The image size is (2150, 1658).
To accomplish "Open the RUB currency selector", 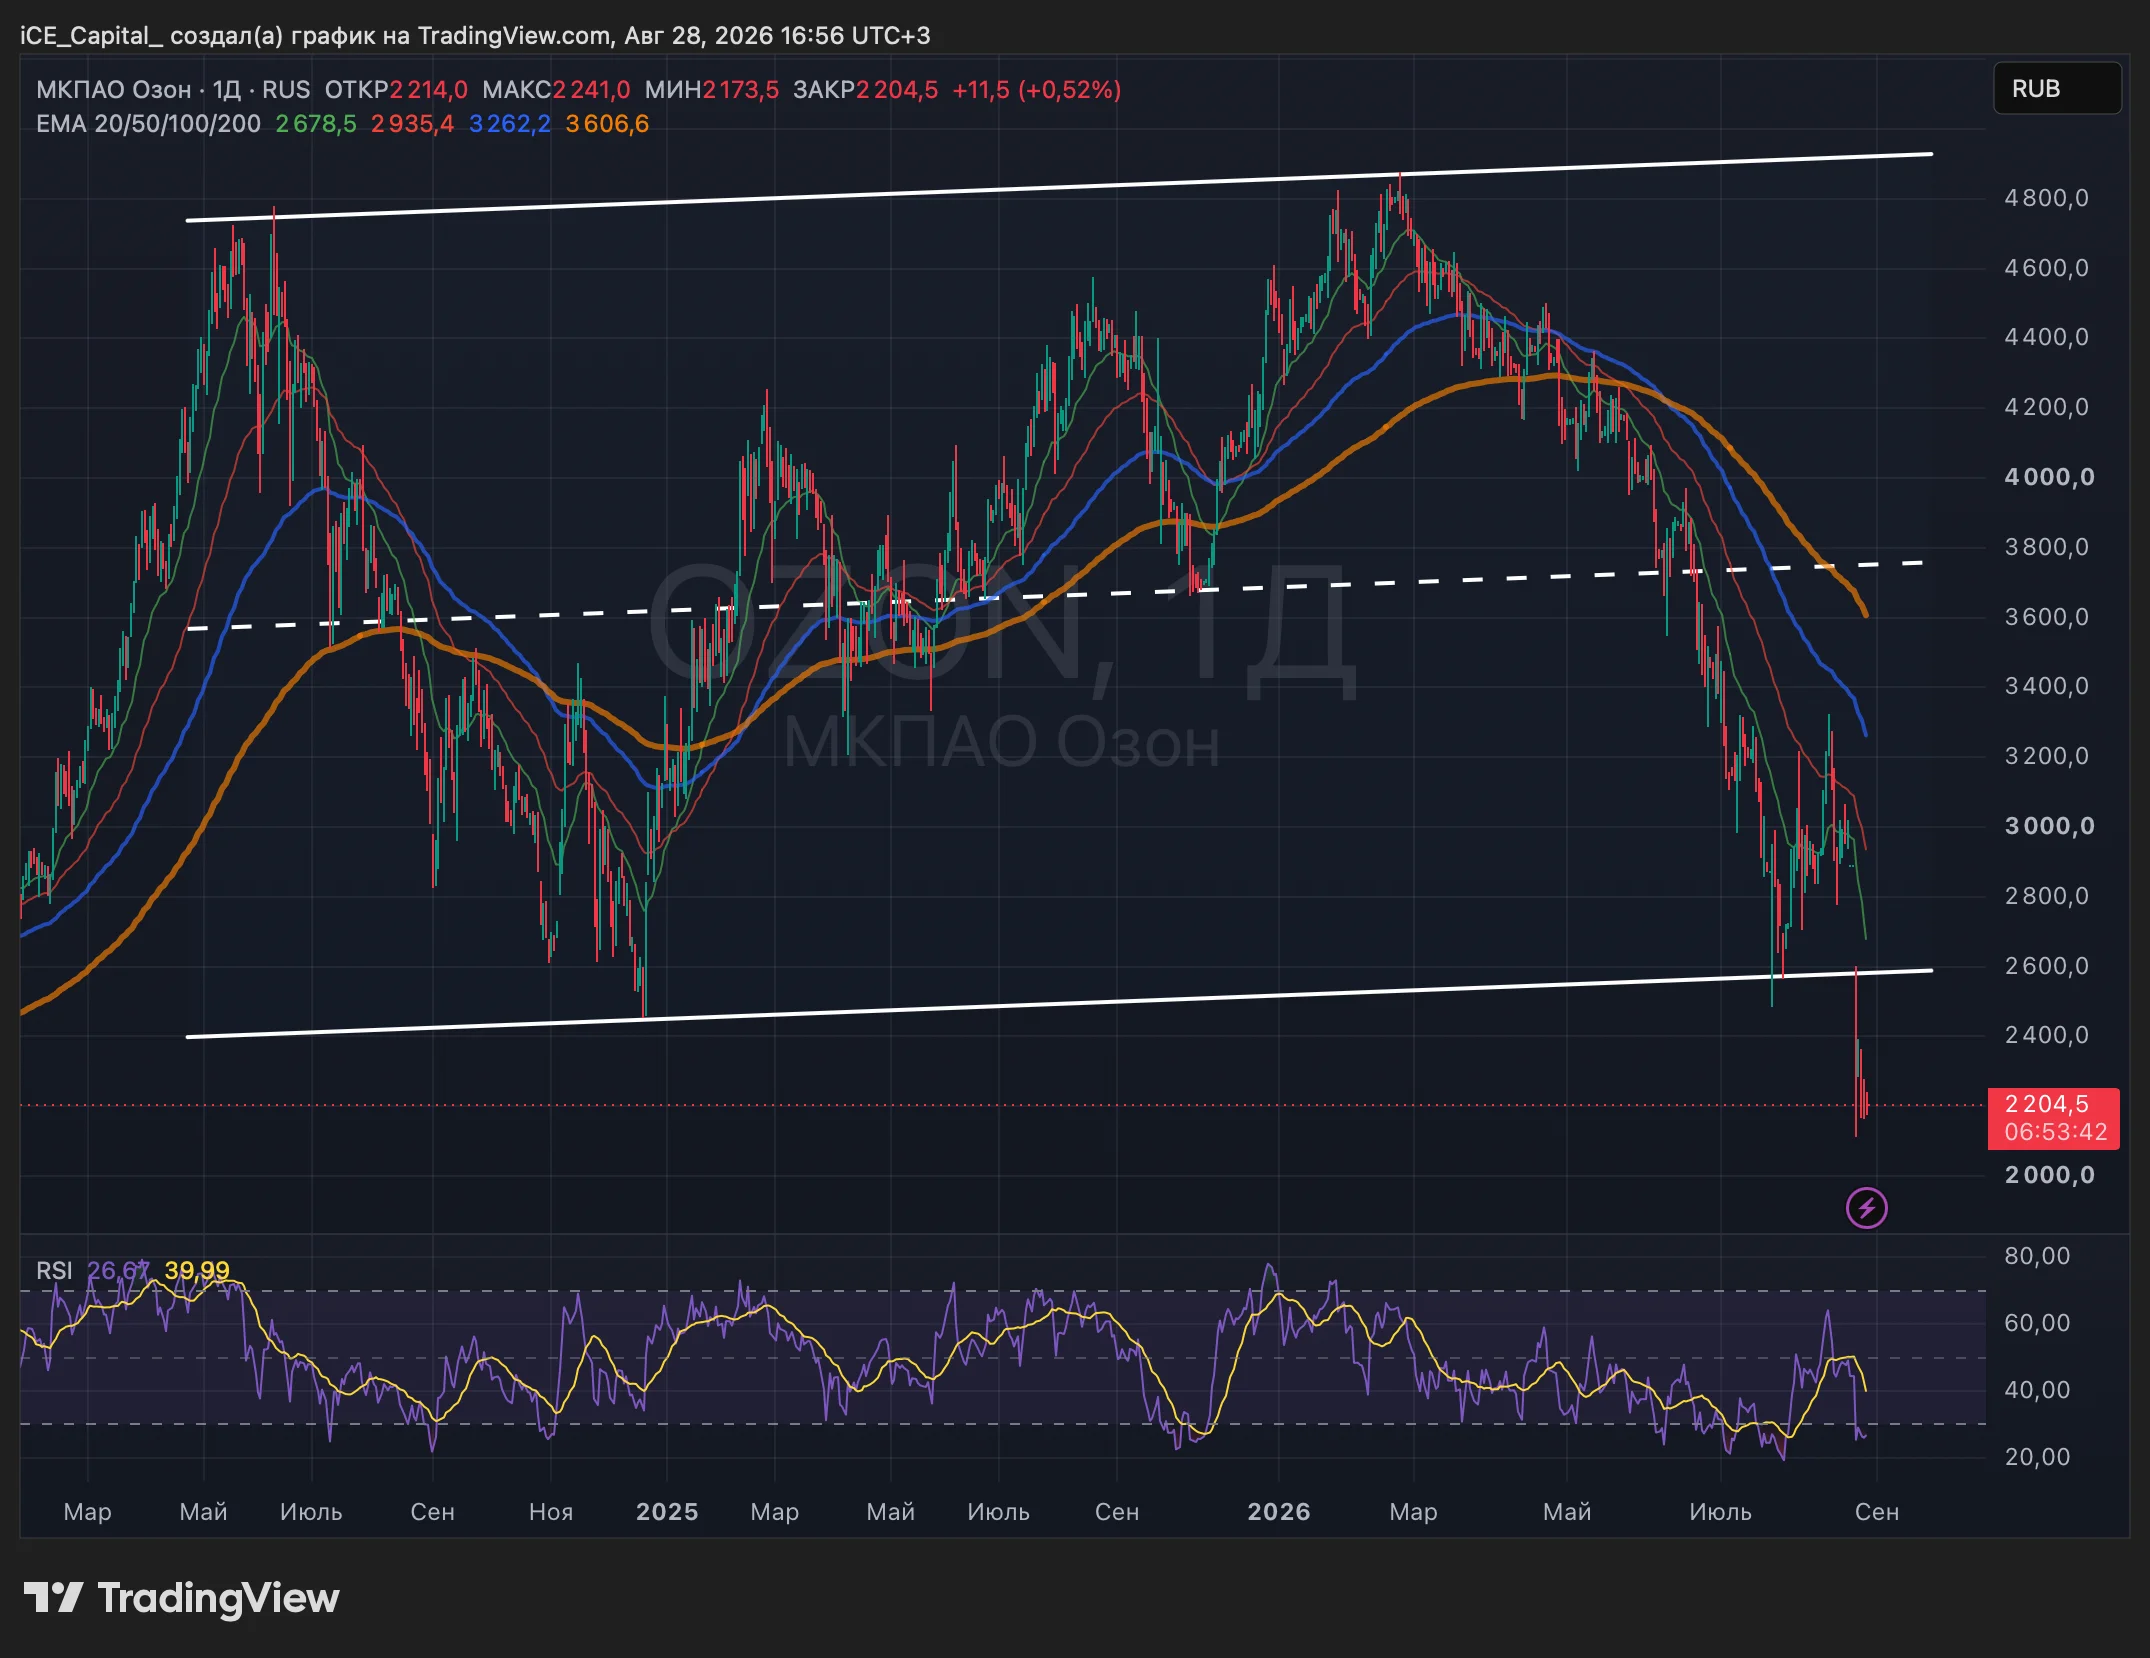I will [2057, 89].
